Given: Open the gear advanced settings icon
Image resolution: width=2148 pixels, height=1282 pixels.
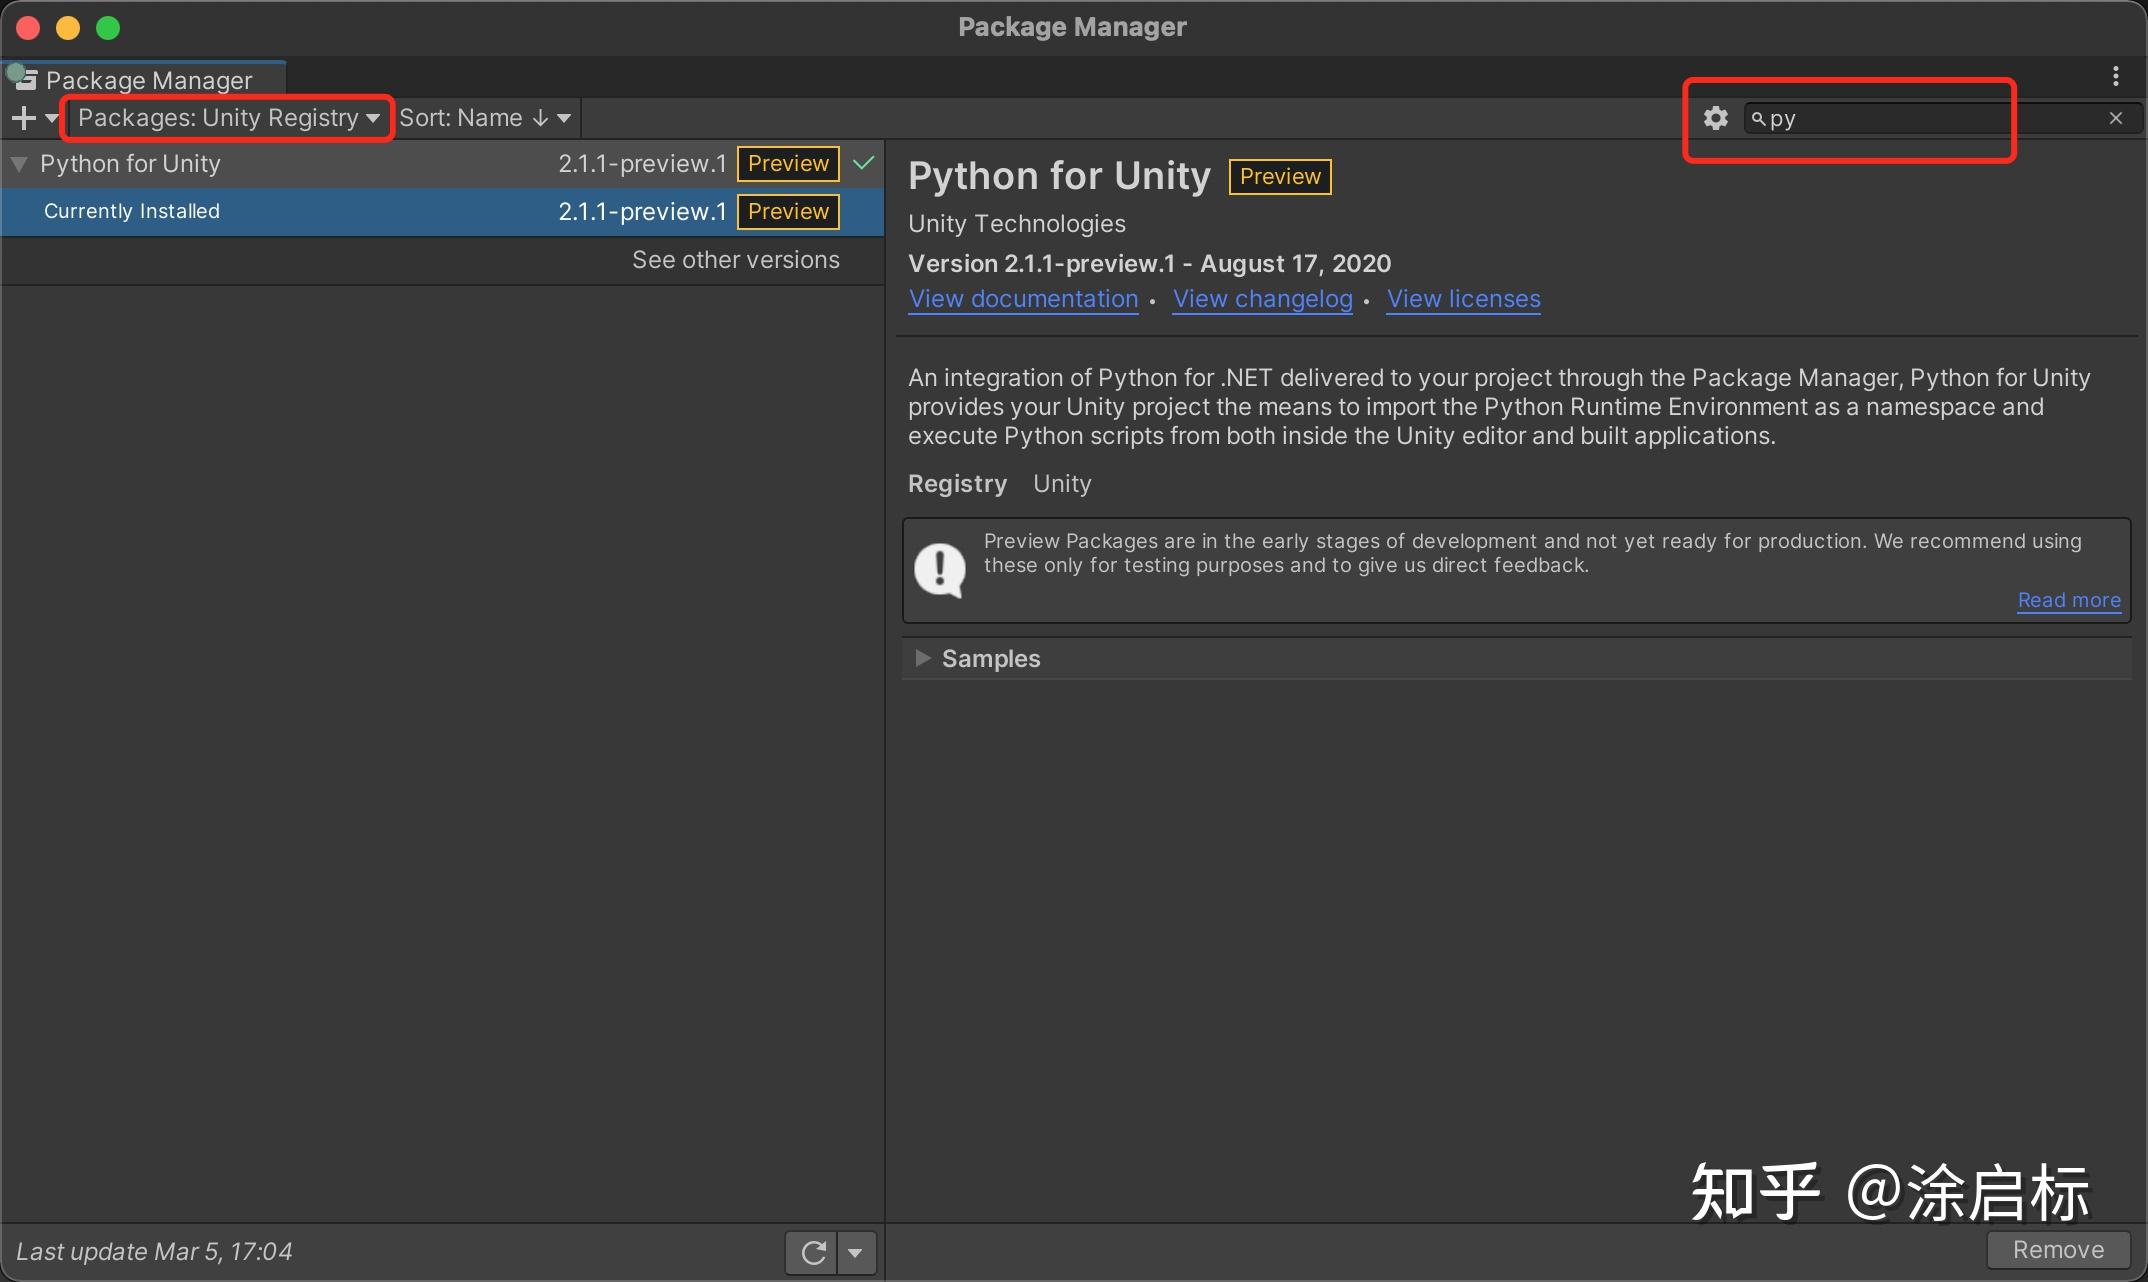Looking at the screenshot, I should [x=1715, y=118].
